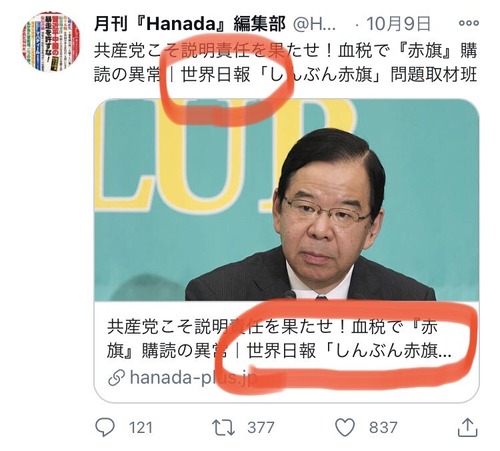
Task: Click the link chain icon beside hanada-plus.jp
Action: (x=117, y=378)
